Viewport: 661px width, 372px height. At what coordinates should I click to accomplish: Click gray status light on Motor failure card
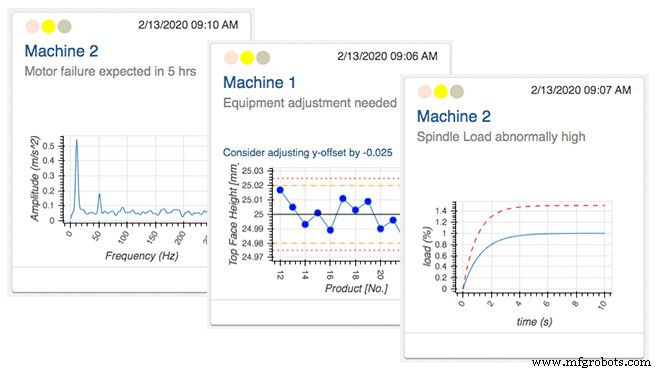point(64,26)
